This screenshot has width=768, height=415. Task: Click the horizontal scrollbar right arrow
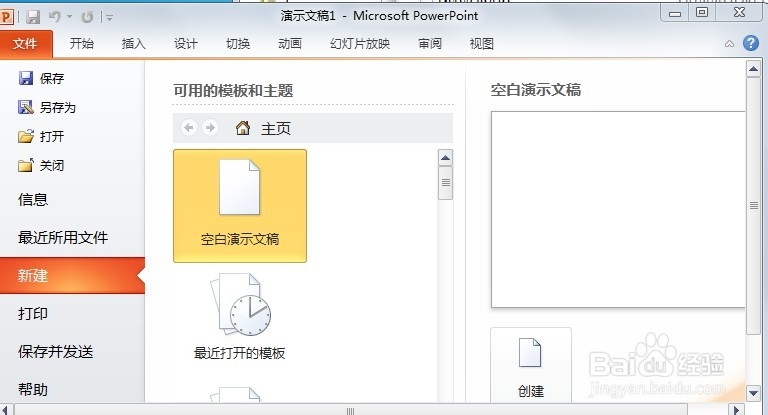pyautogui.click(x=736, y=410)
